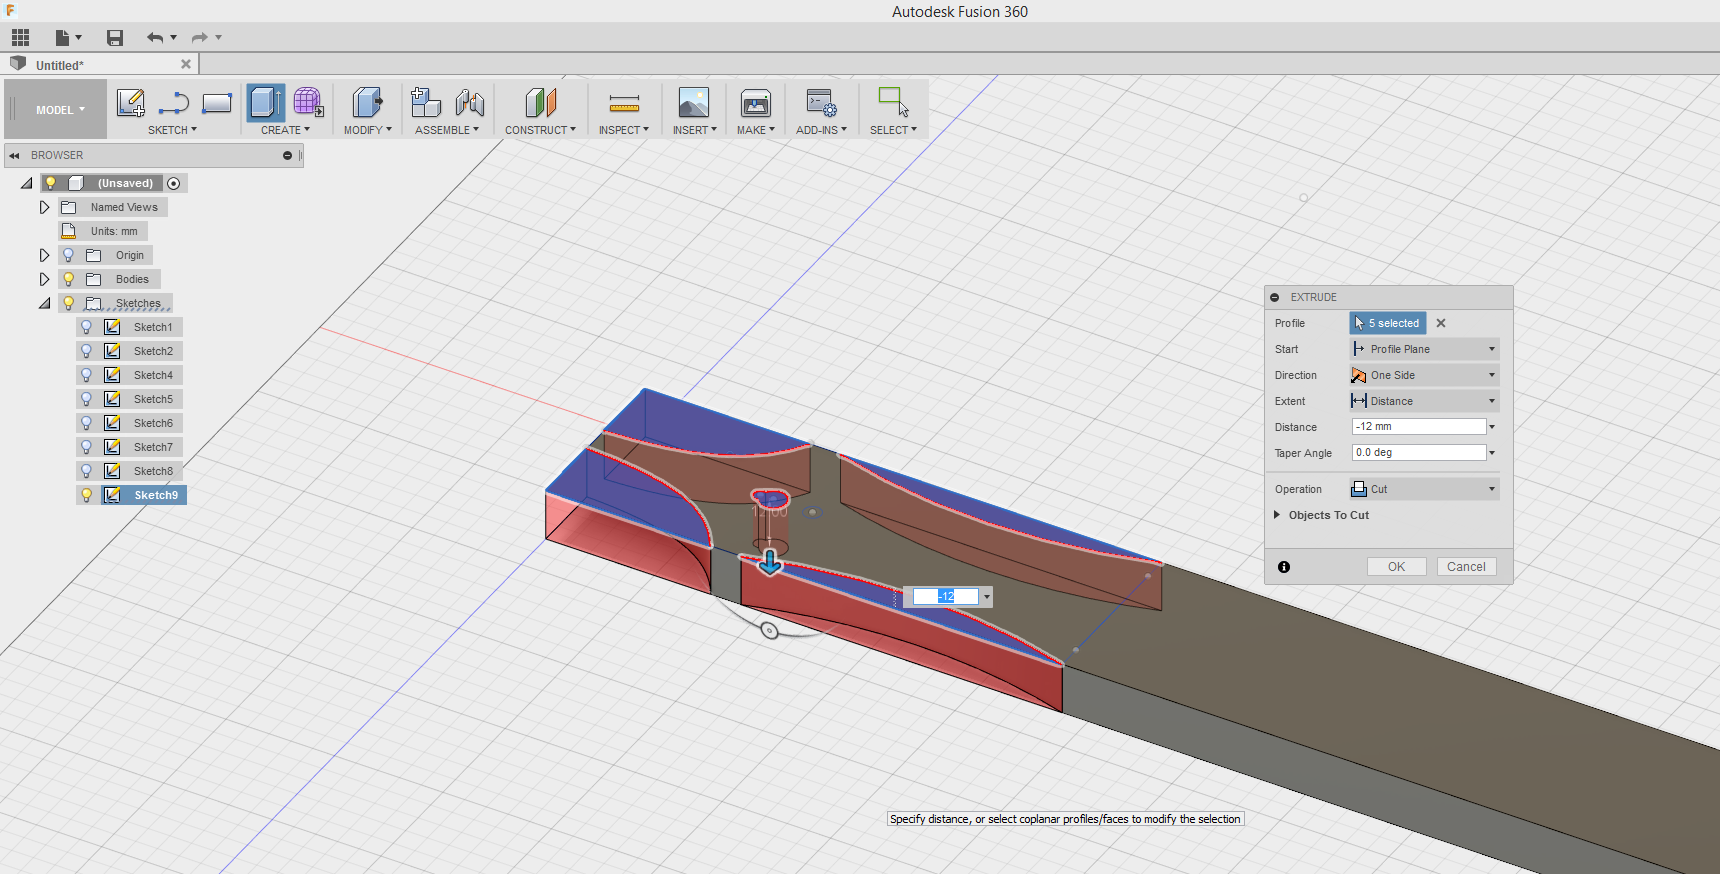Open the SKETCH menu

[172, 130]
